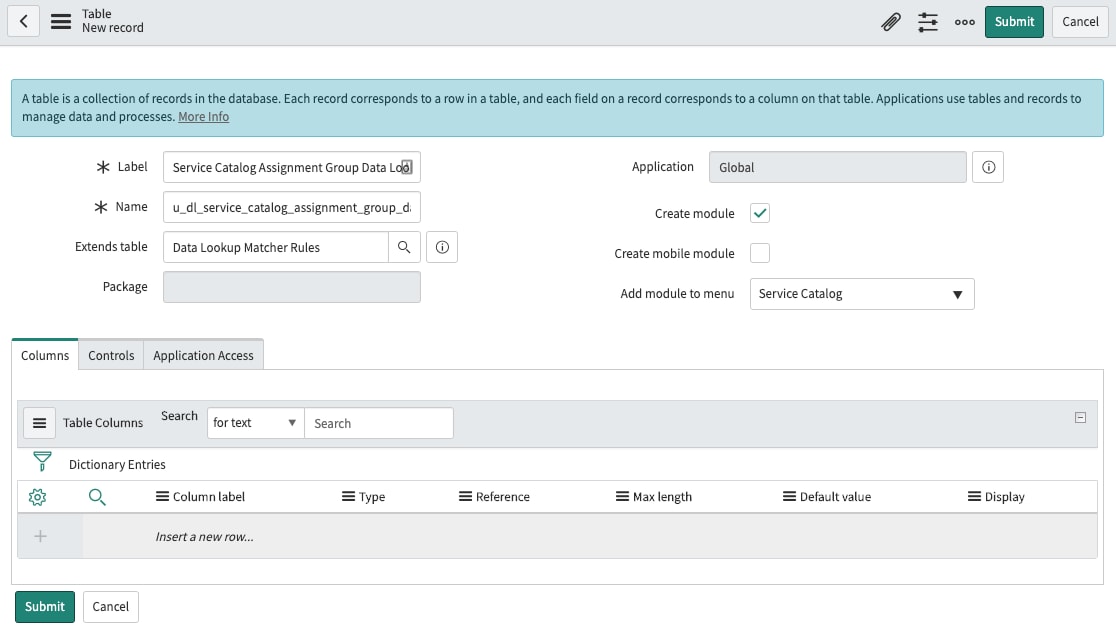Submit the new table record
The image size is (1116, 632).
[x=1014, y=21]
